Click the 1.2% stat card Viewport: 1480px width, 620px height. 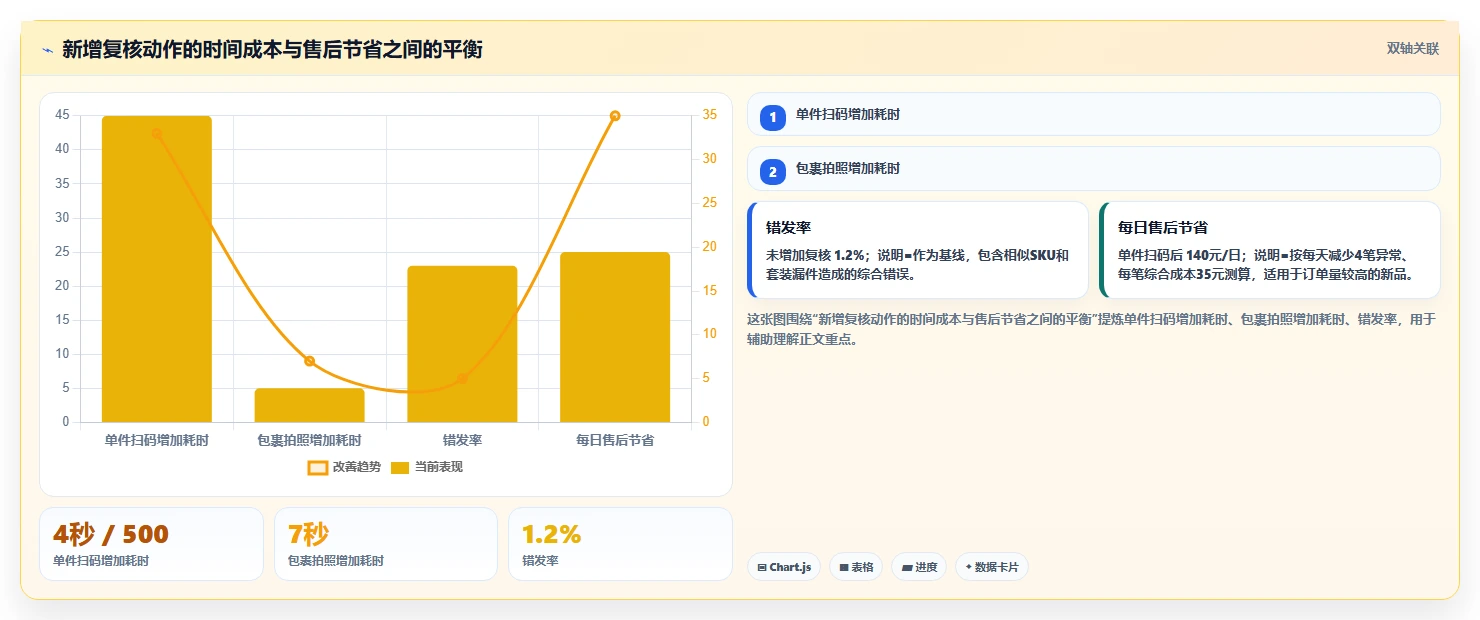pyautogui.click(x=620, y=544)
